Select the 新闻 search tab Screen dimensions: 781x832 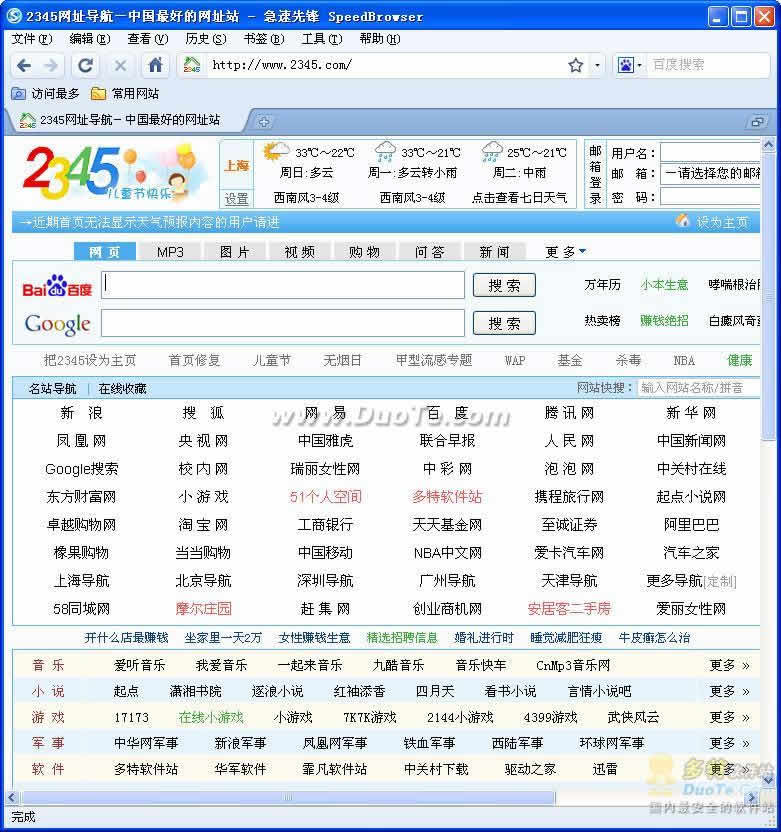click(x=494, y=252)
